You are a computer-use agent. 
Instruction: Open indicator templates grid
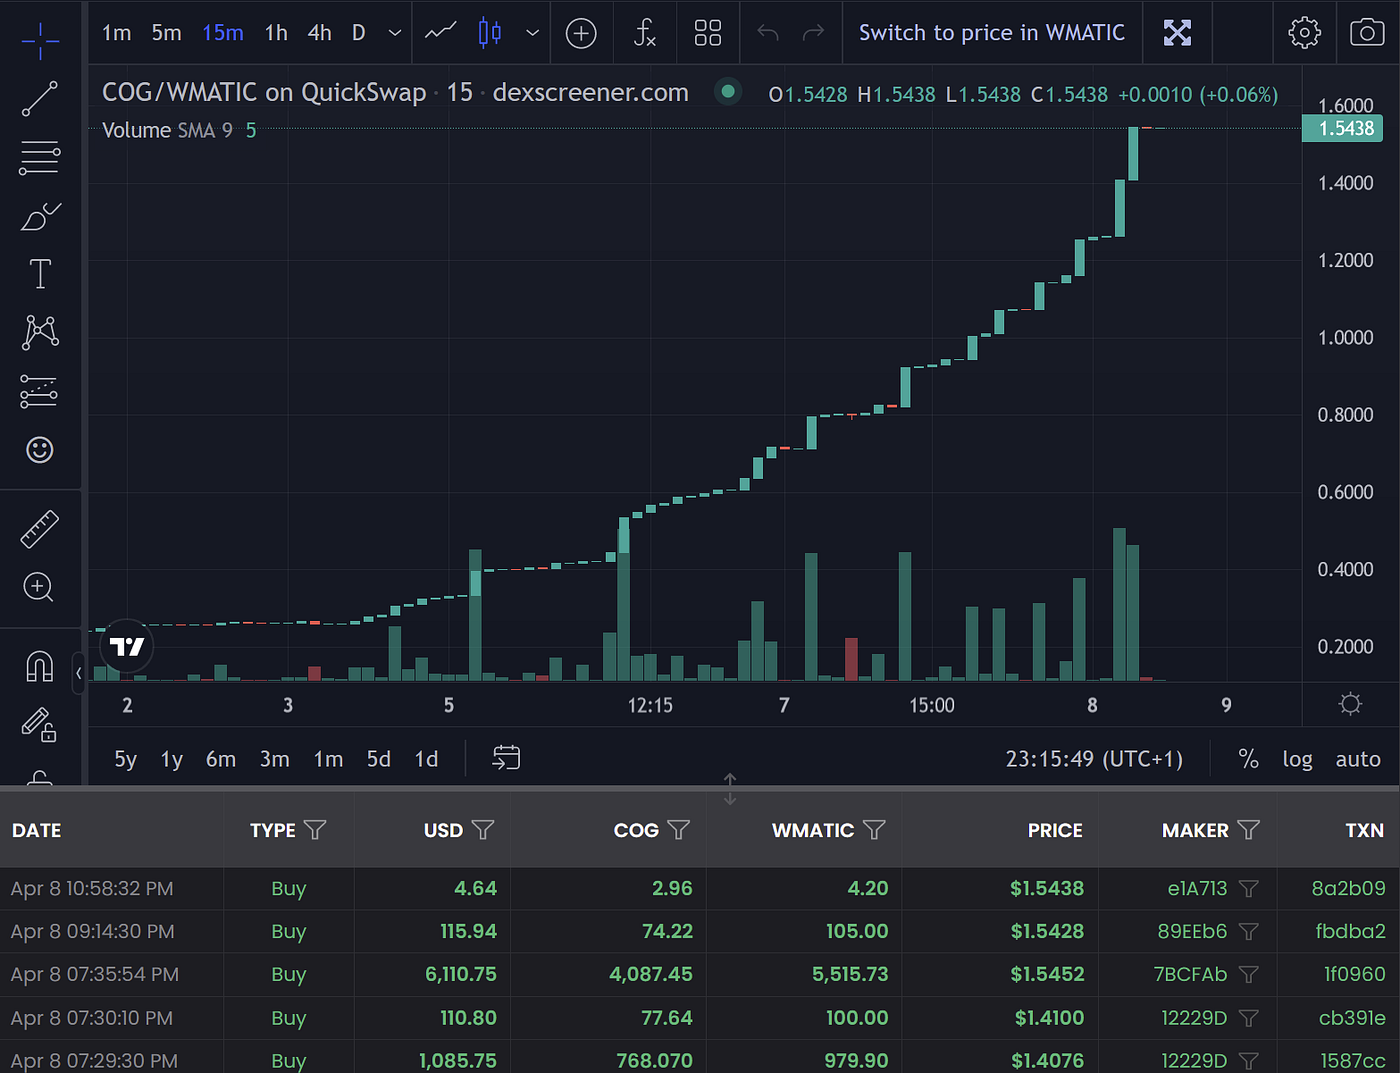pyautogui.click(x=708, y=33)
